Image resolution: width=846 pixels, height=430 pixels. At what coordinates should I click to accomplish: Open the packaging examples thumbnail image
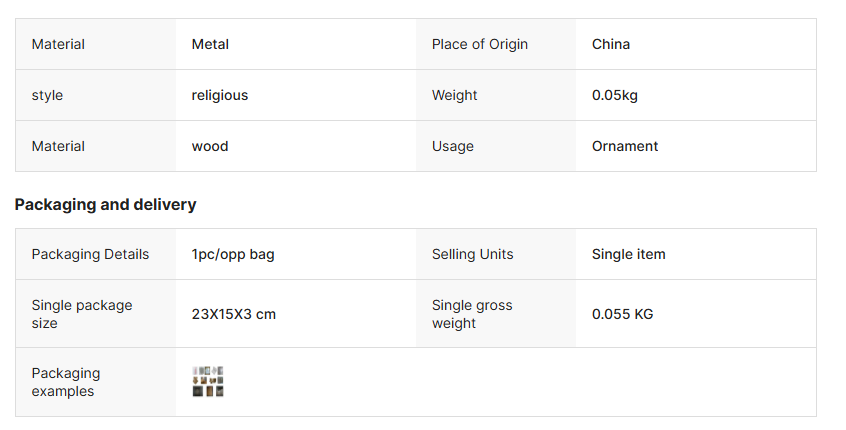[208, 382]
